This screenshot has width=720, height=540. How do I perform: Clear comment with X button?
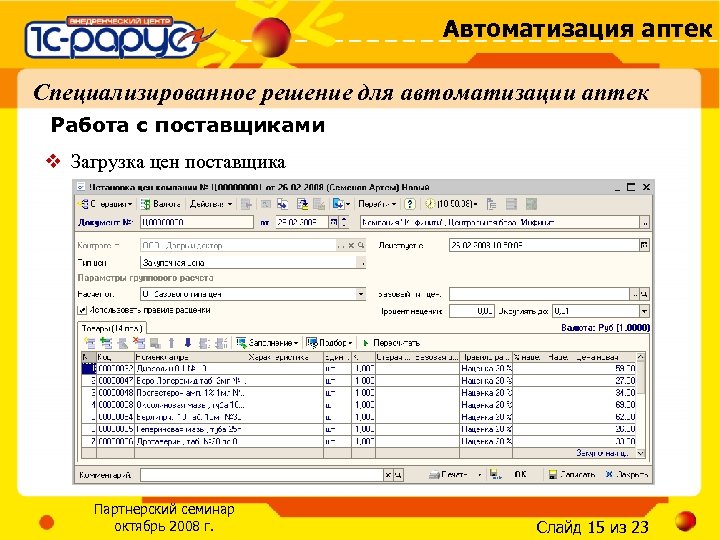(388, 475)
